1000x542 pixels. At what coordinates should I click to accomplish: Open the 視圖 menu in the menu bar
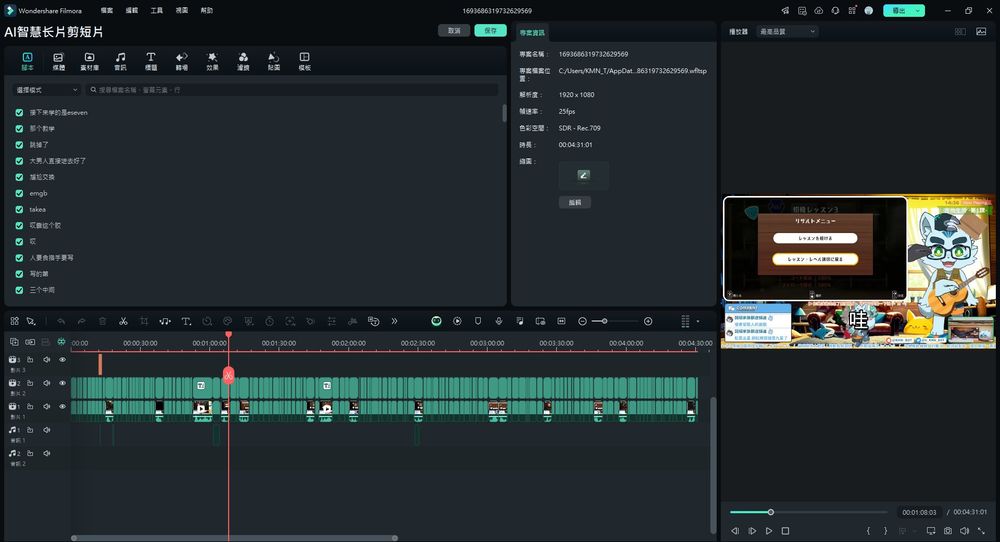click(x=182, y=11)
